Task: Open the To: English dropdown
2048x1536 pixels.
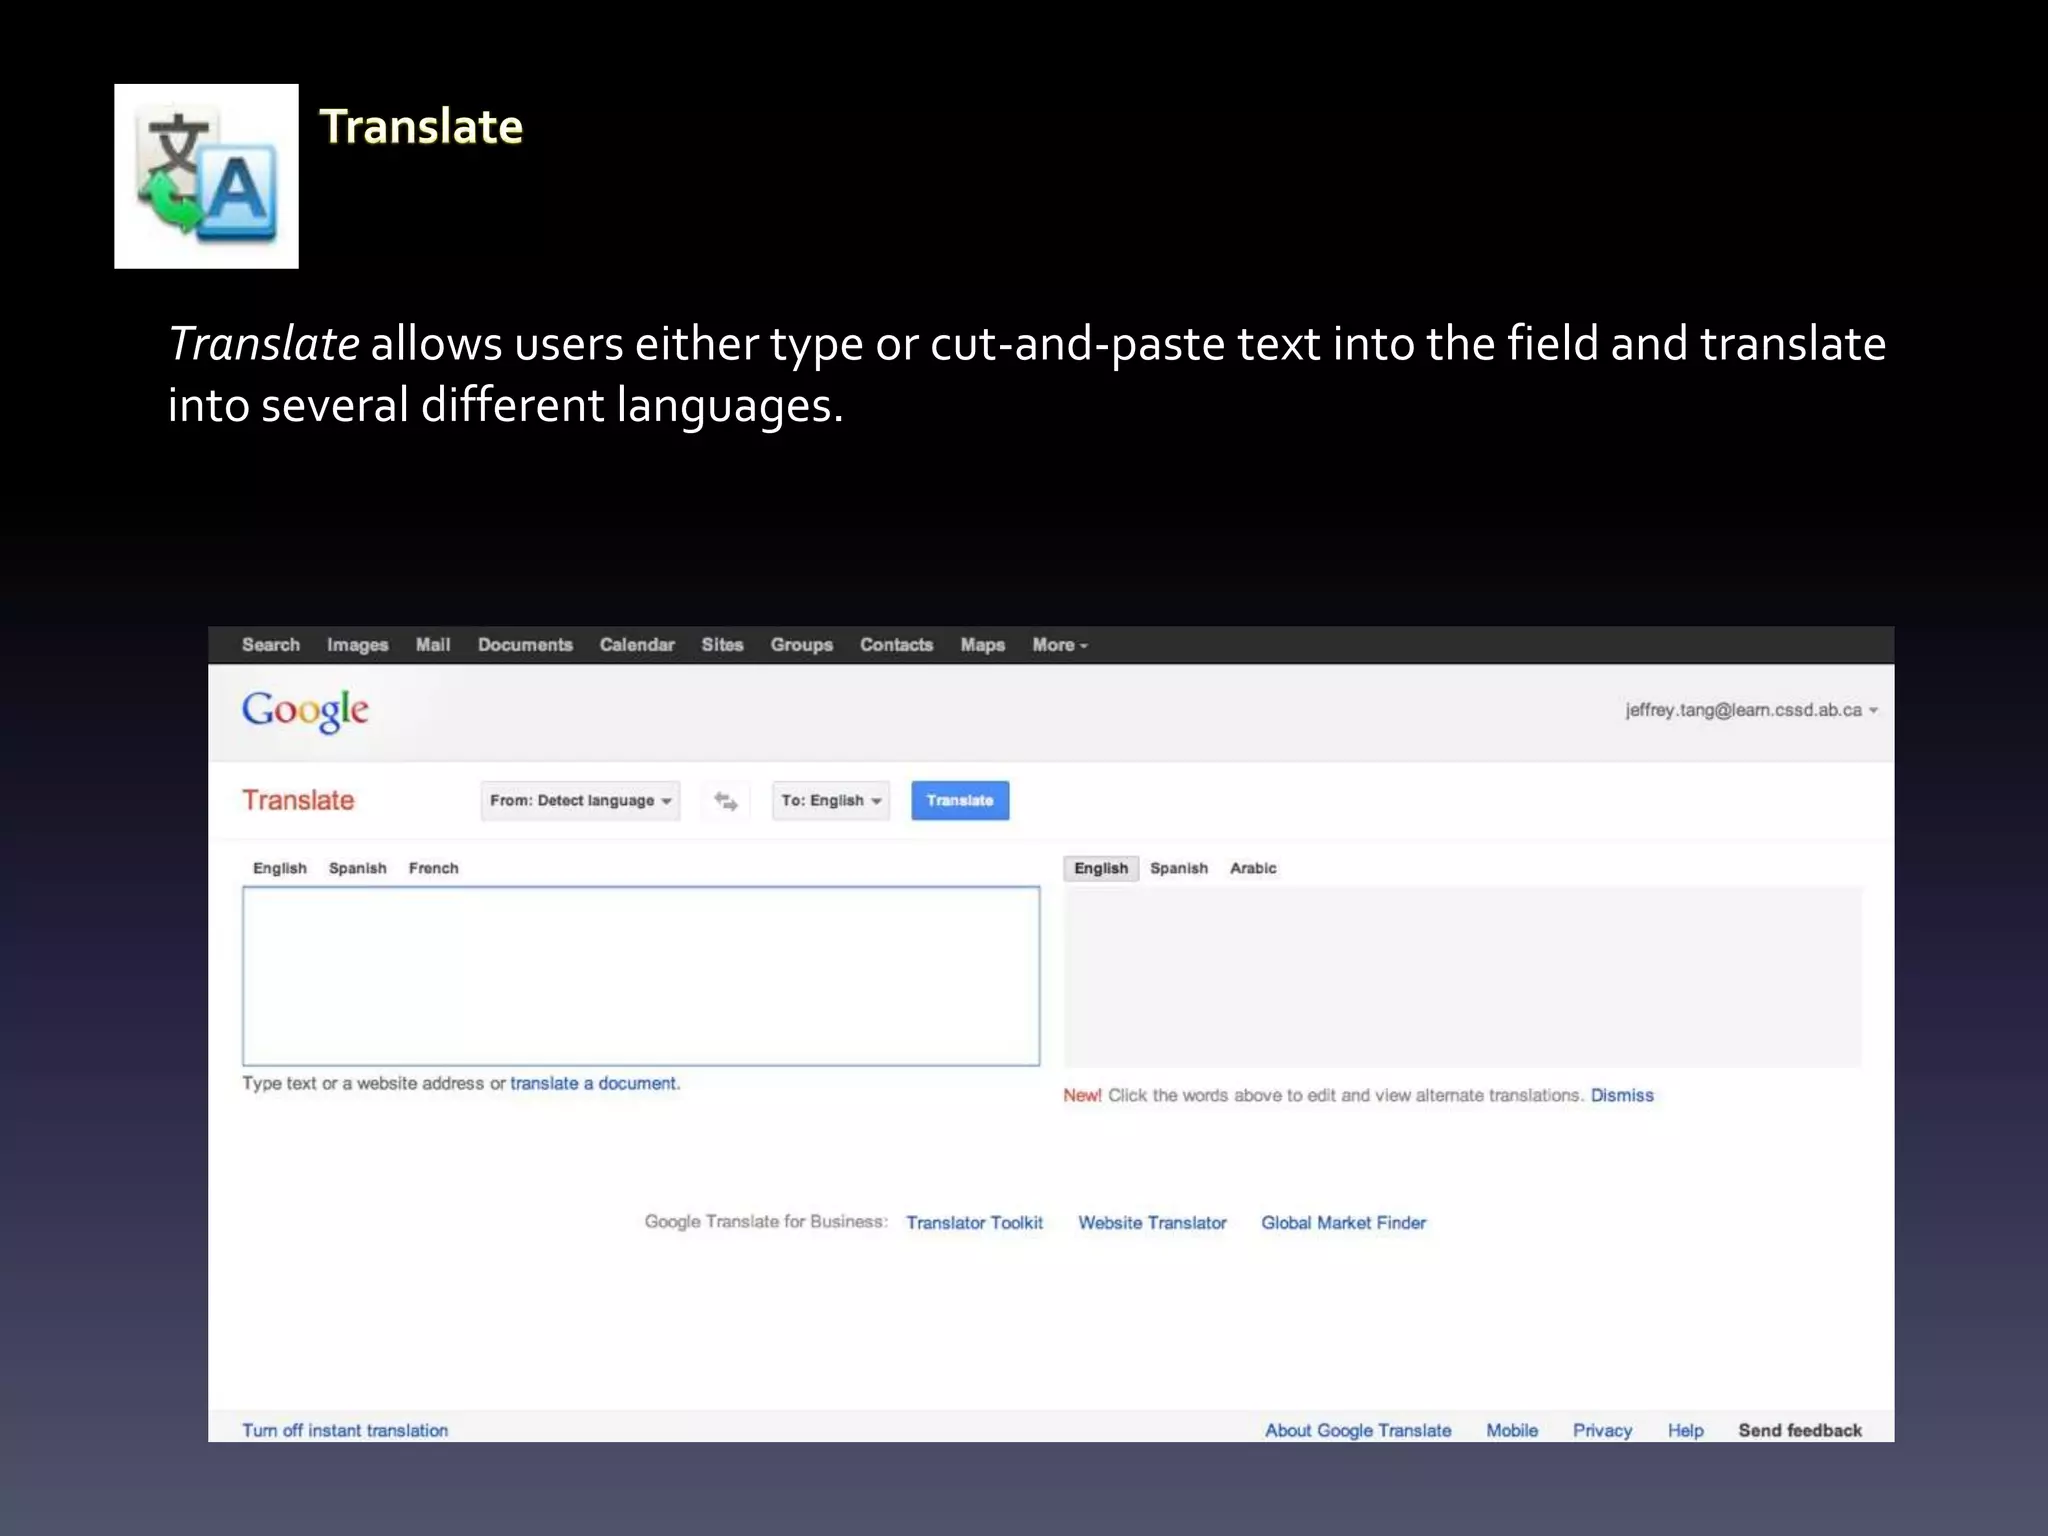Action: tap(831, 801)
